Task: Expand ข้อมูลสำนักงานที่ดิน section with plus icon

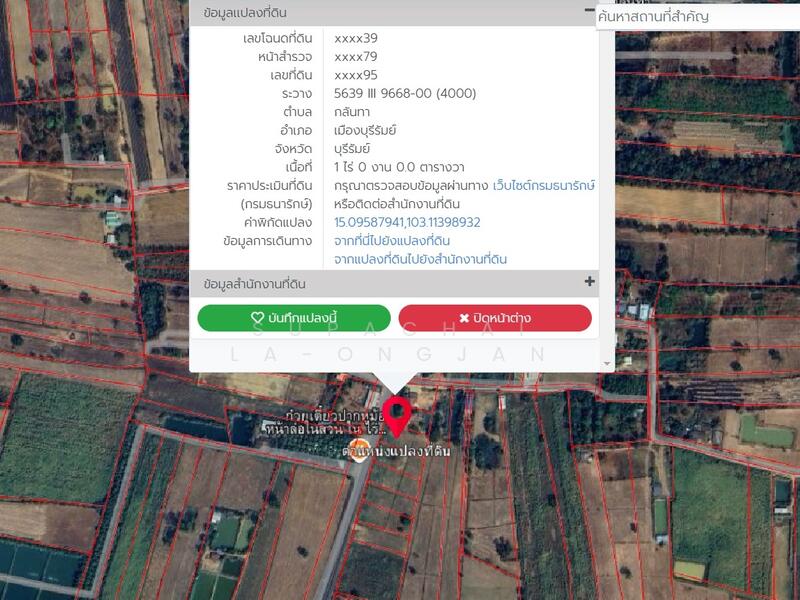Action: point(589,282)
